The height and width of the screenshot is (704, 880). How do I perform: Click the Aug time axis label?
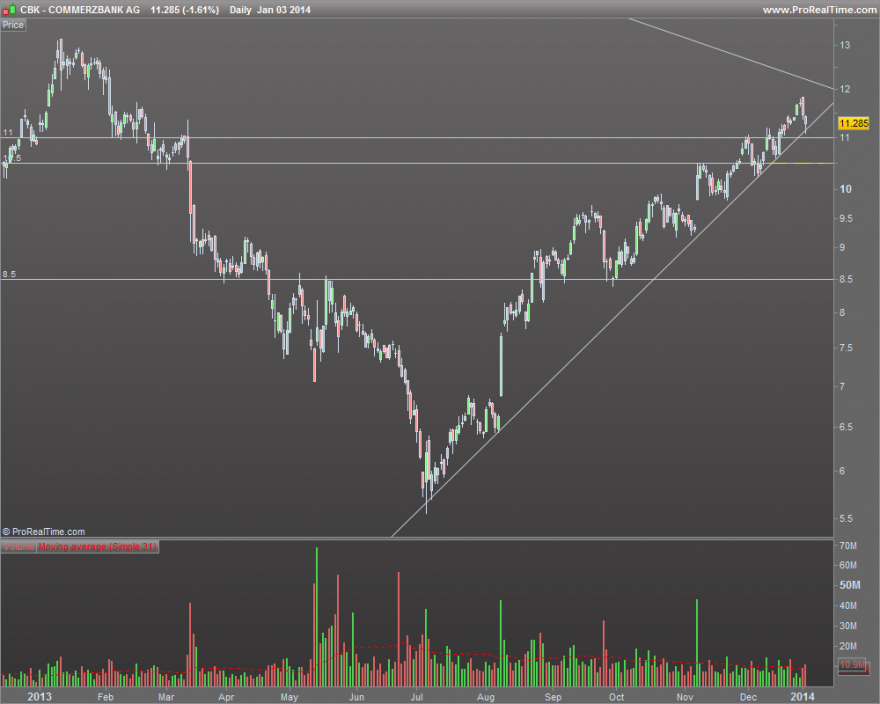coord(485,697)
